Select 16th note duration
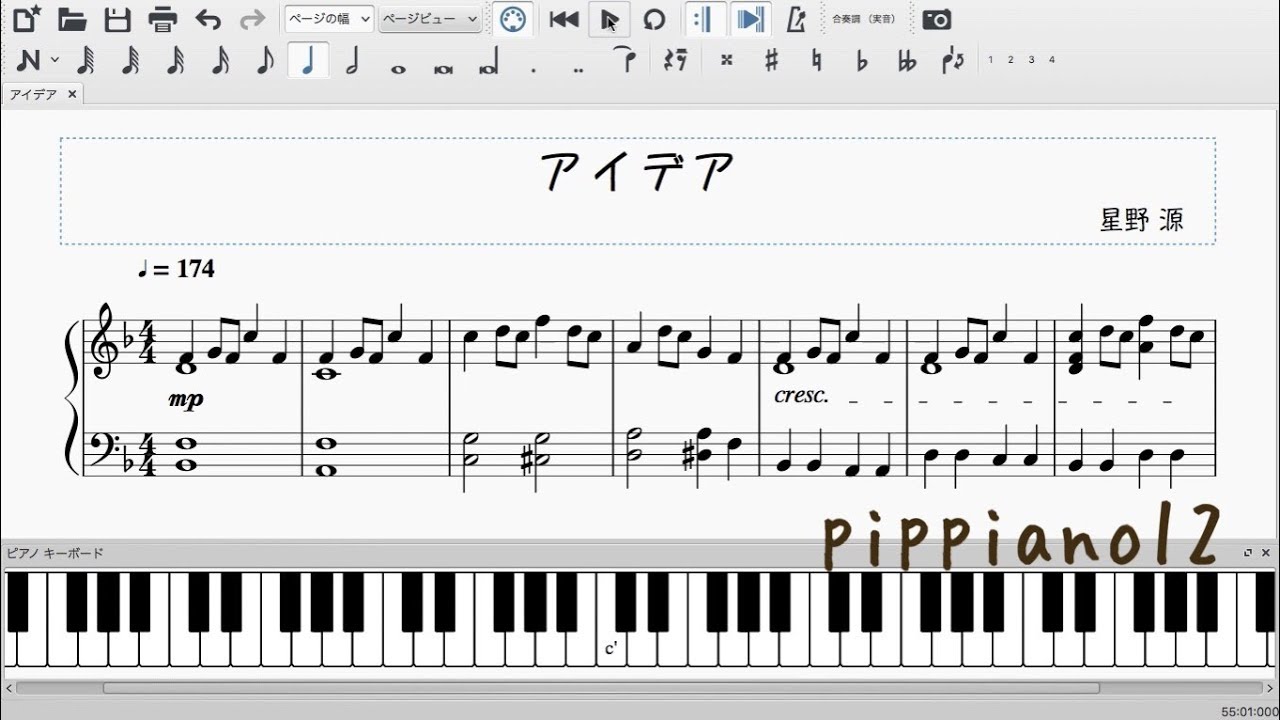The width and height of the screenshot is (1280, 720). tap(220, 61)
